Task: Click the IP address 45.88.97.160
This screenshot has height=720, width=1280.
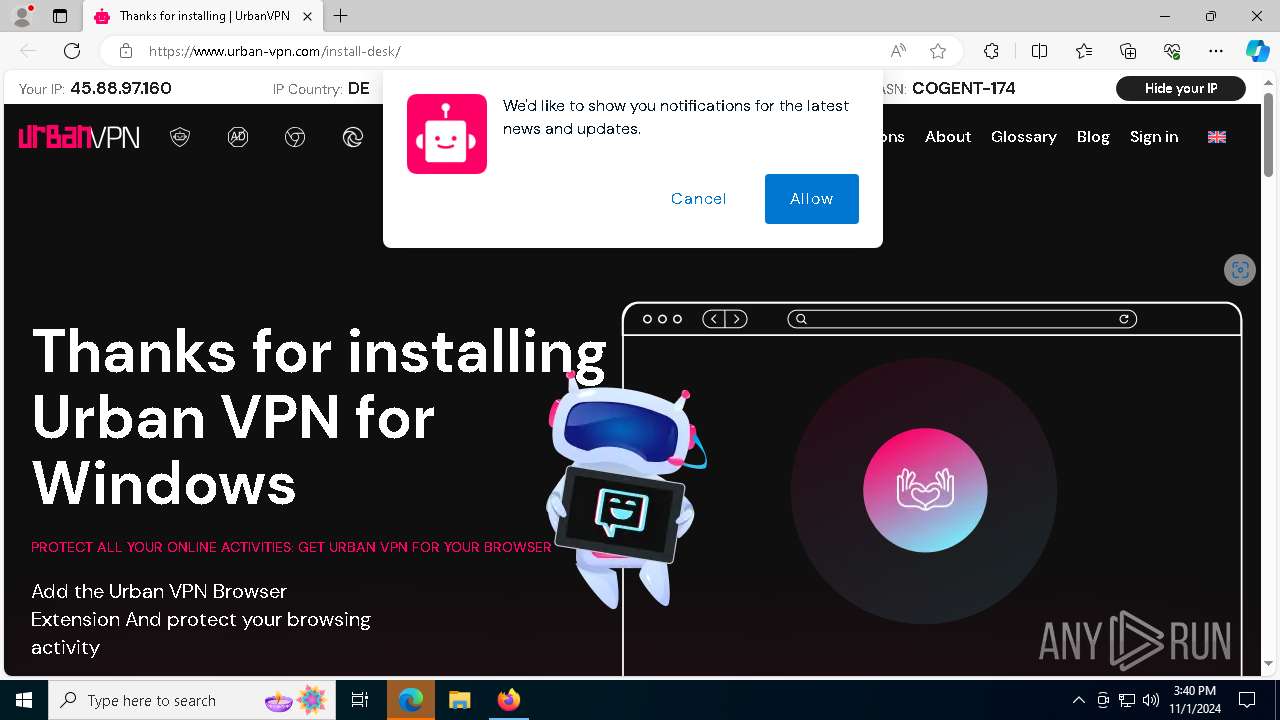Action: [x=121, y=88]
